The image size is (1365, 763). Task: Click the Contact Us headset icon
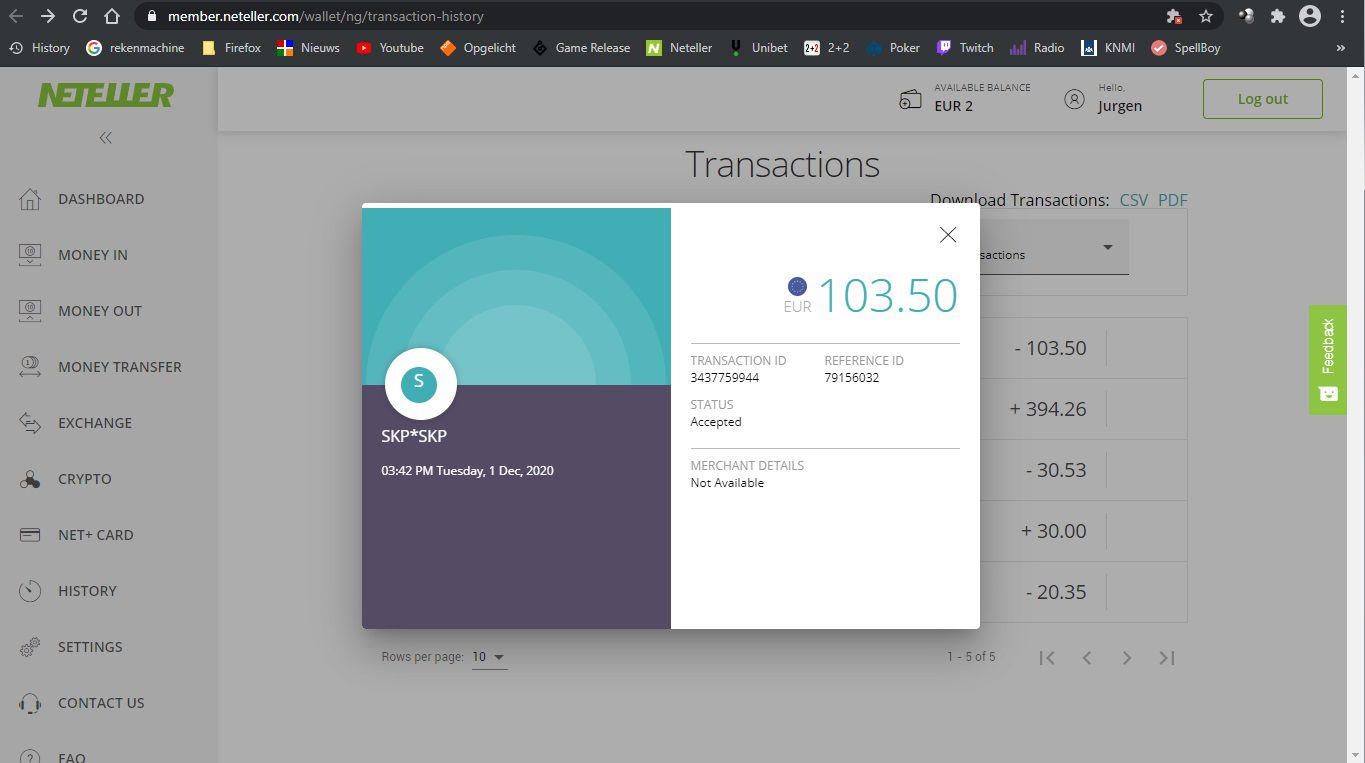[x=30, y=703]
